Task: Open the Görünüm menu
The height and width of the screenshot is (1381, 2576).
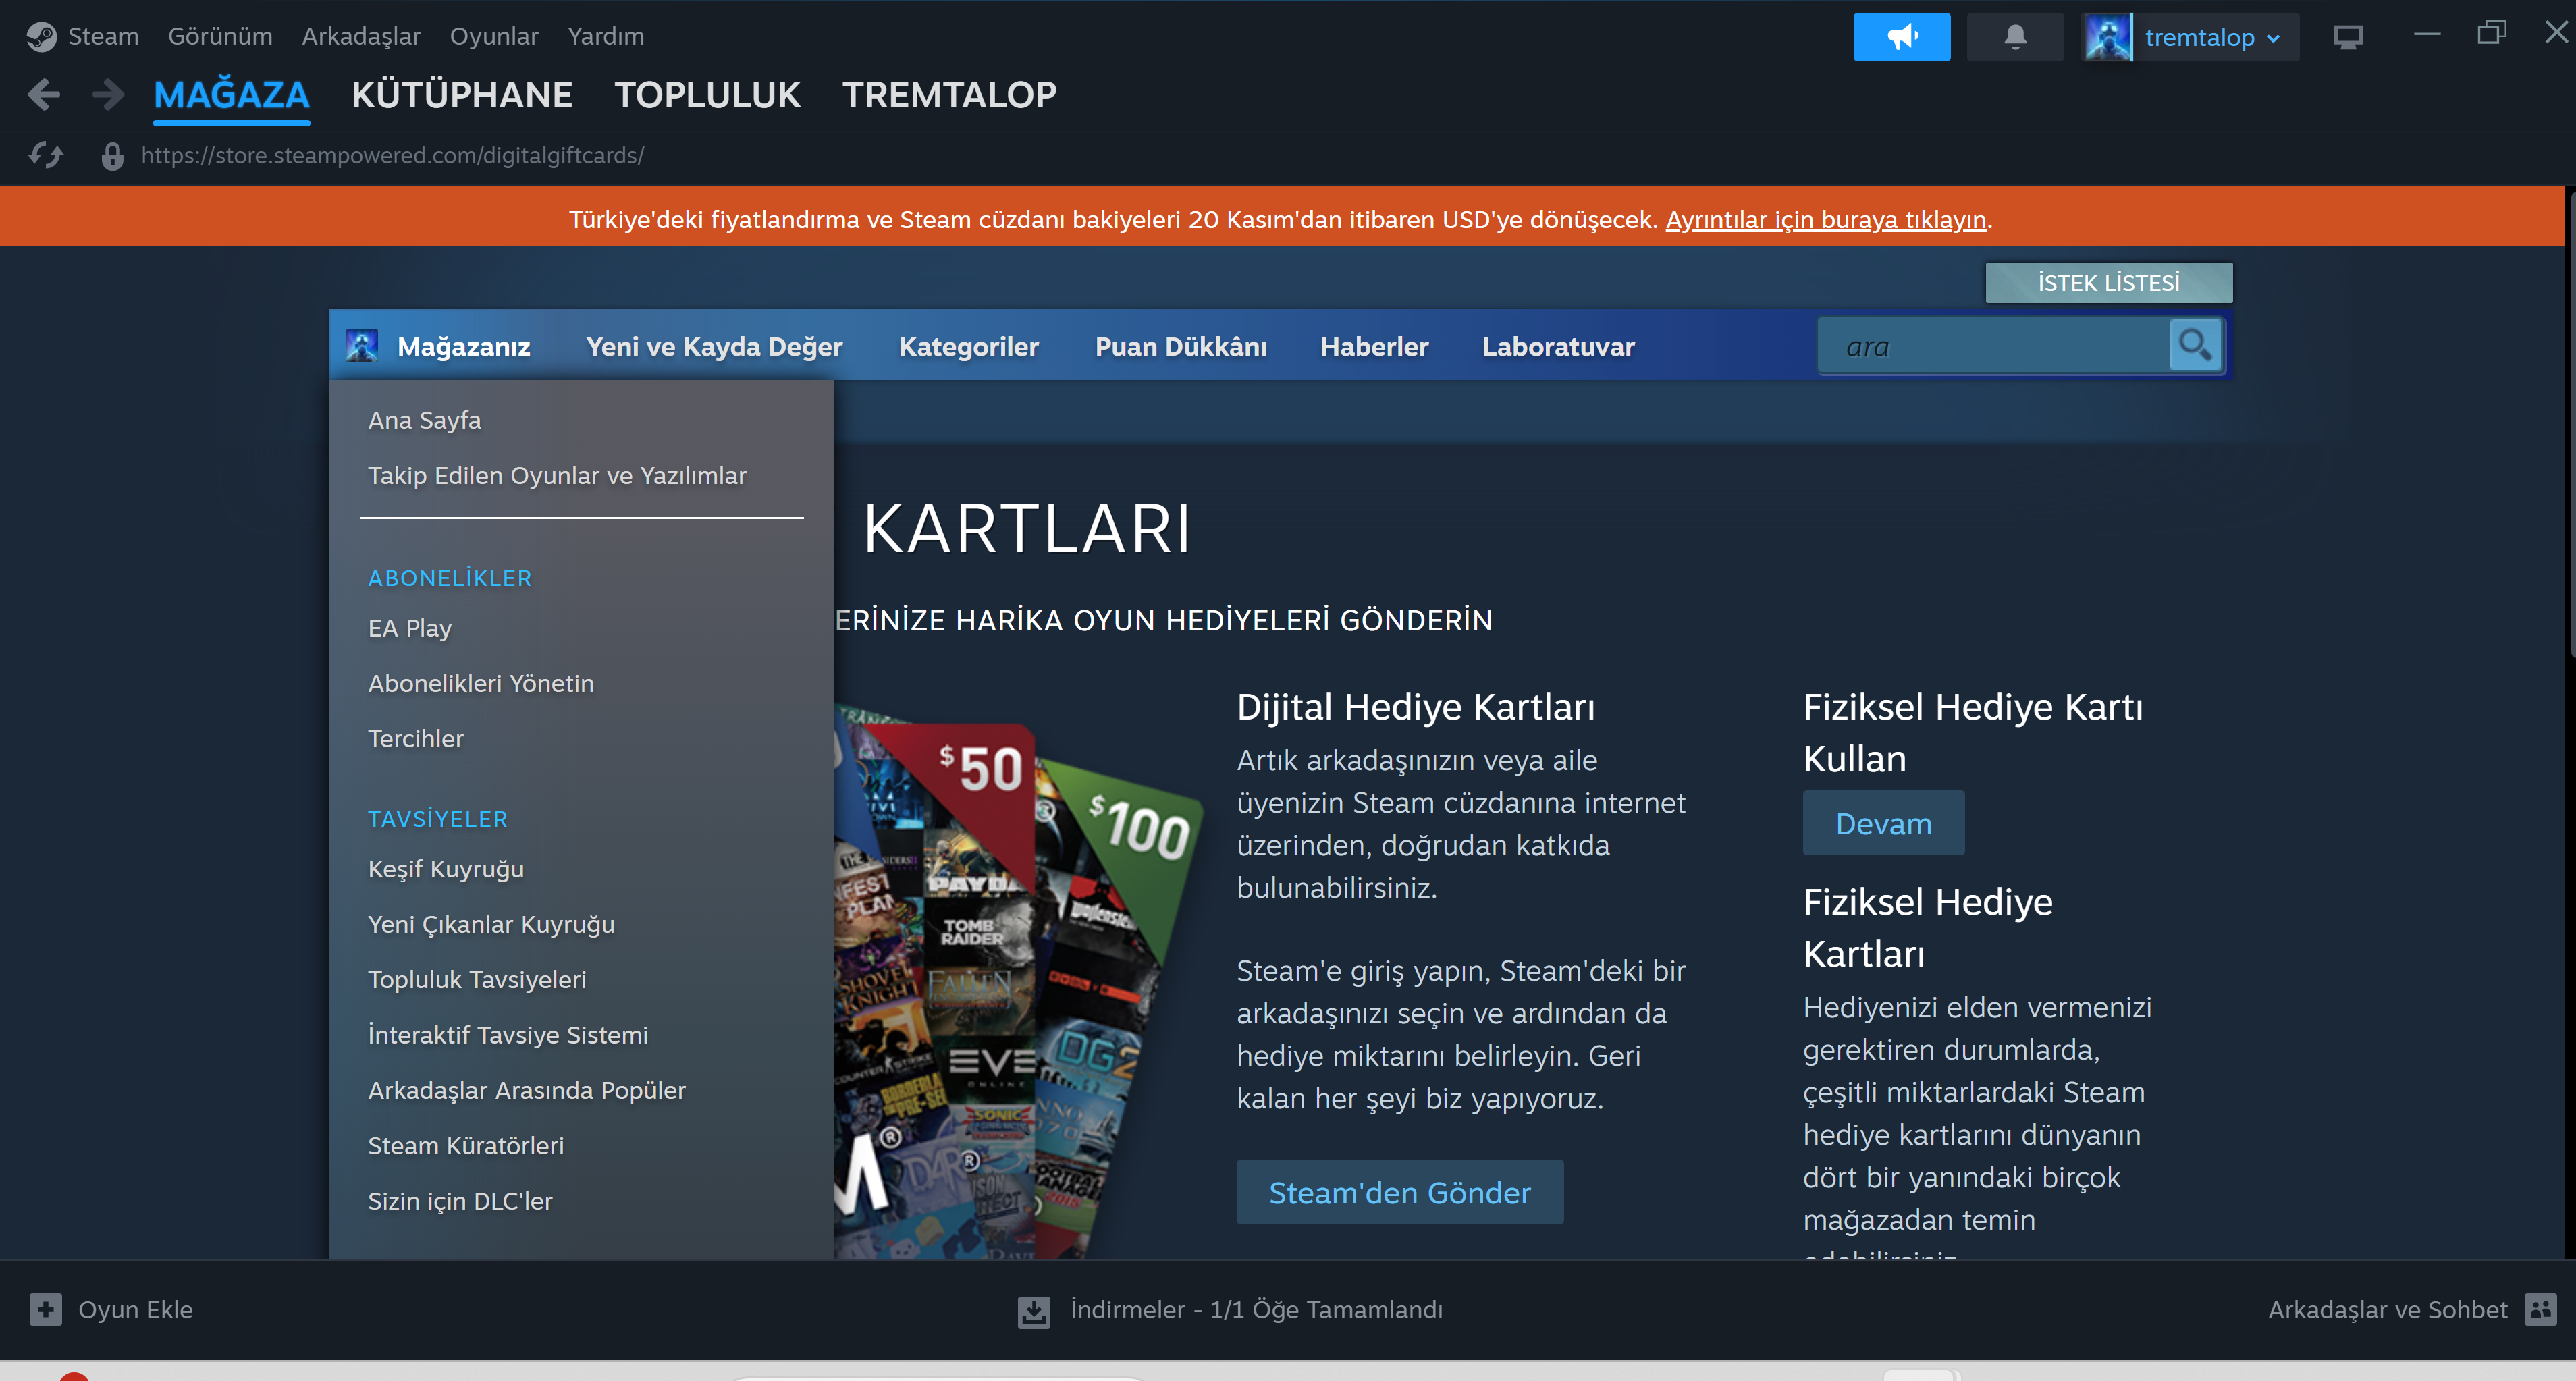Action: point(220,37)
